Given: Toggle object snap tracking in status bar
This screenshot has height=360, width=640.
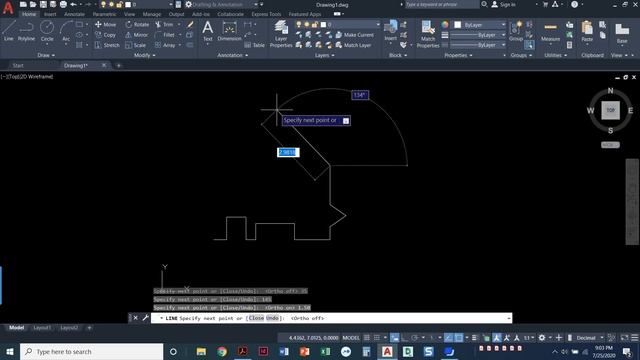Looking at the screenshot, I should pyautogui.click(x=449, y=338).
